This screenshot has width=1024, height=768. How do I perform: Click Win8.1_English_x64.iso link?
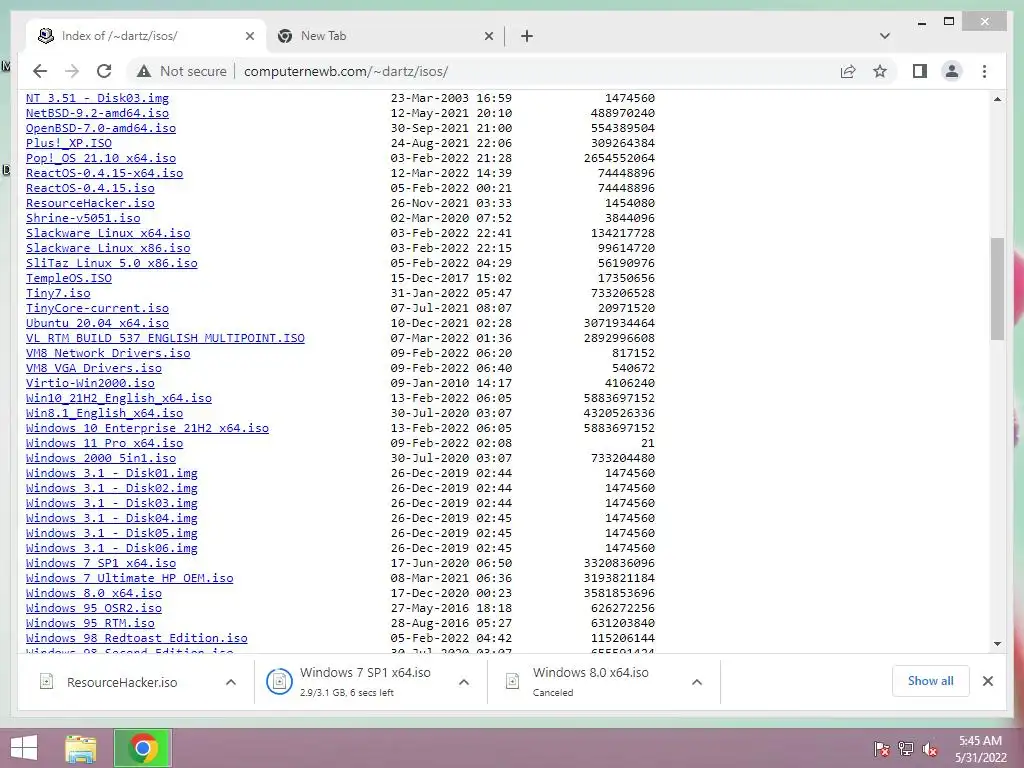104,413
